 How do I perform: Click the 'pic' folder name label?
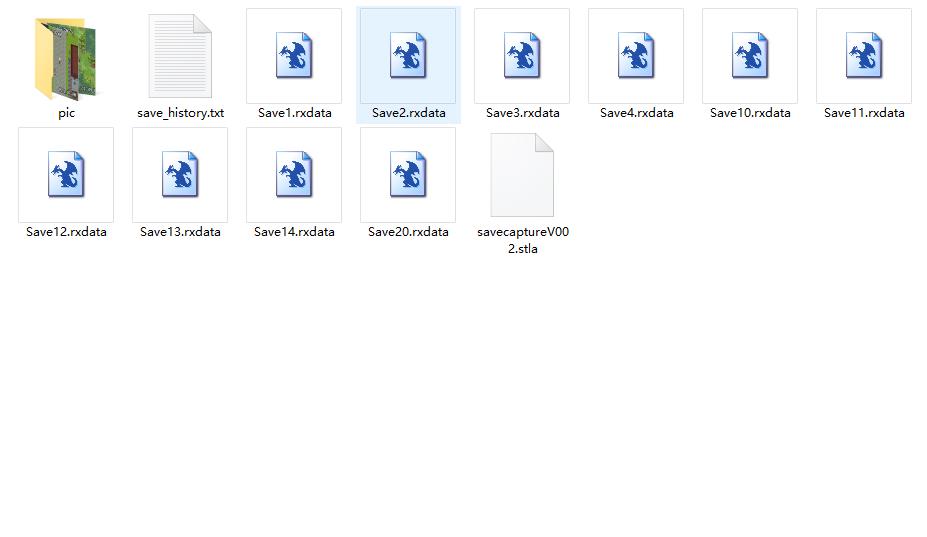pos(66,114)
